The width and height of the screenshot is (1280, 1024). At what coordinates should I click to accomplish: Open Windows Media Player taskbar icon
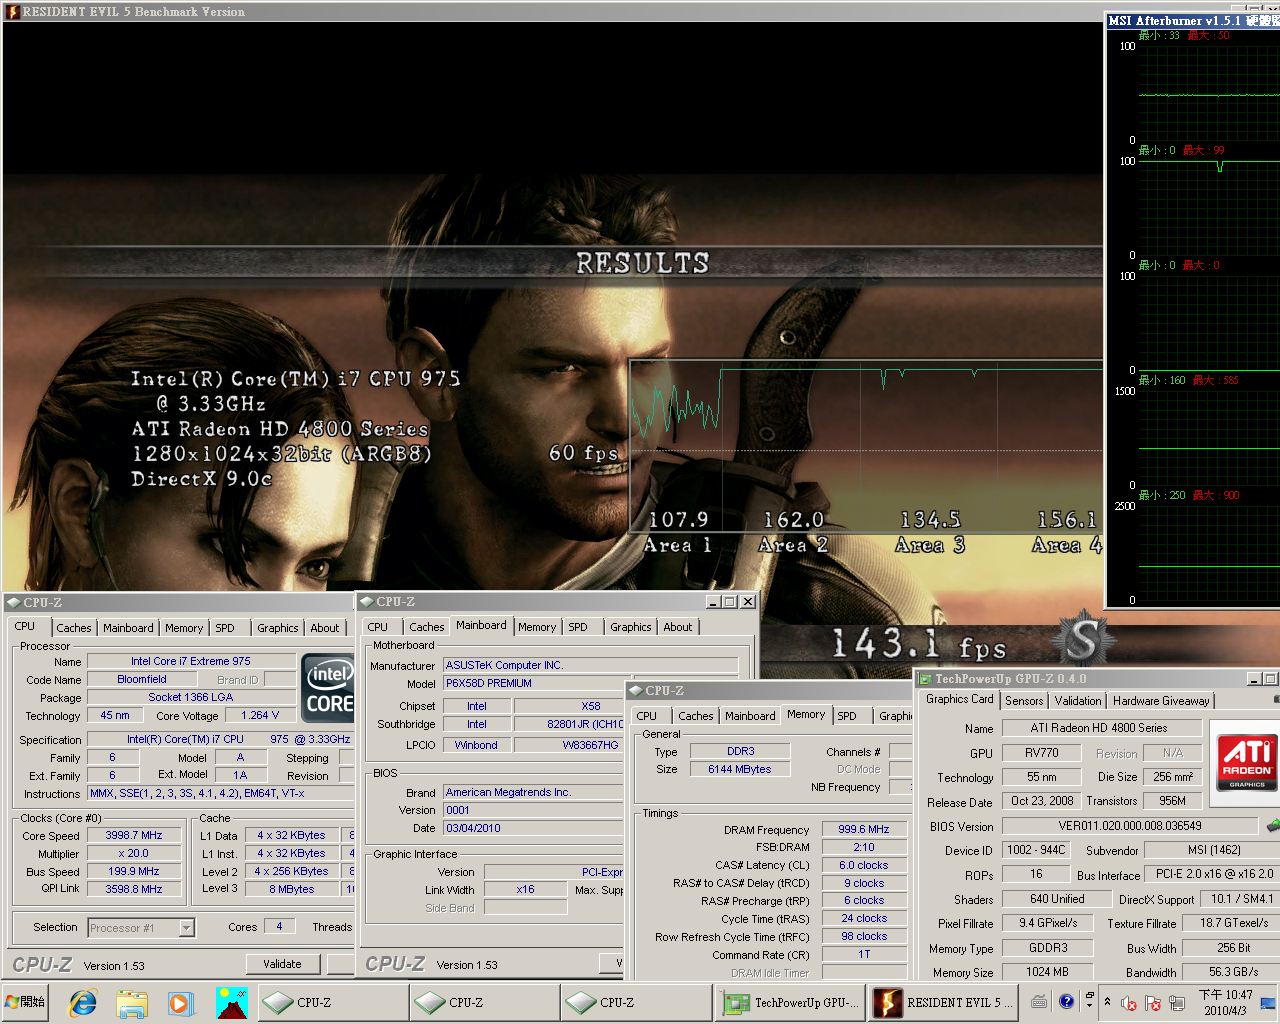180,1002
